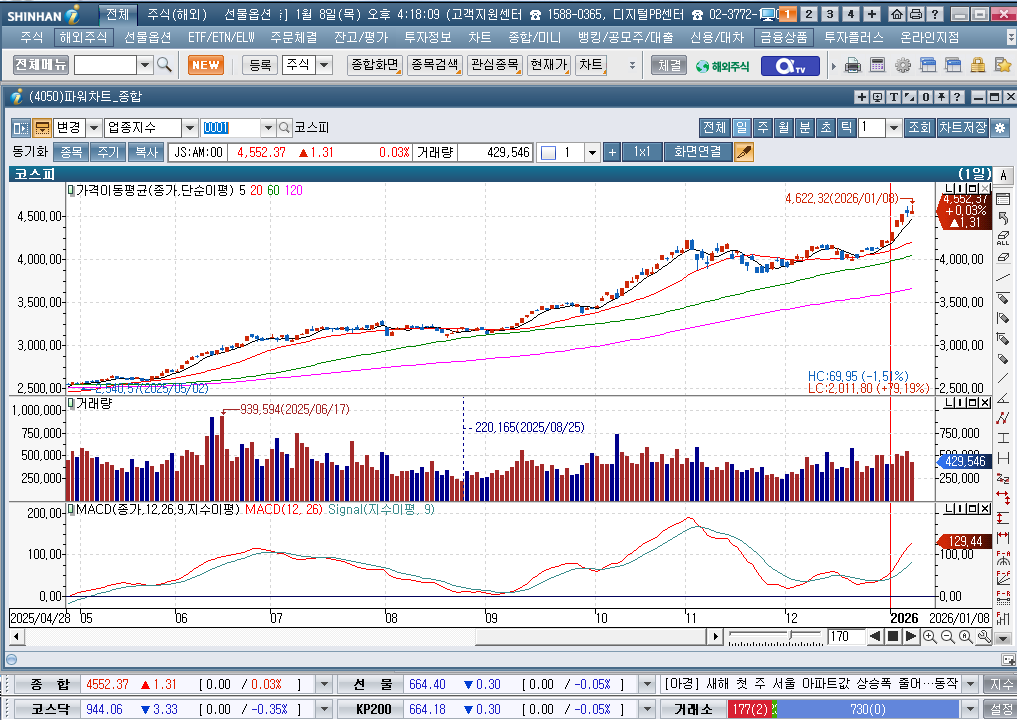Open the gear settings icon in the top toolbar
The width and height of the screenshot is (1017, 720).
(902, 65)
